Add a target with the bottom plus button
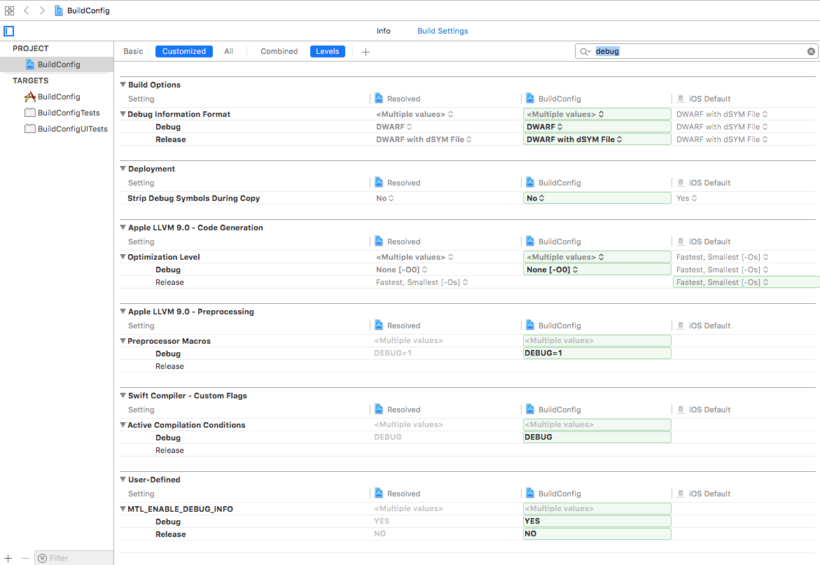 [x=8, y=558]
